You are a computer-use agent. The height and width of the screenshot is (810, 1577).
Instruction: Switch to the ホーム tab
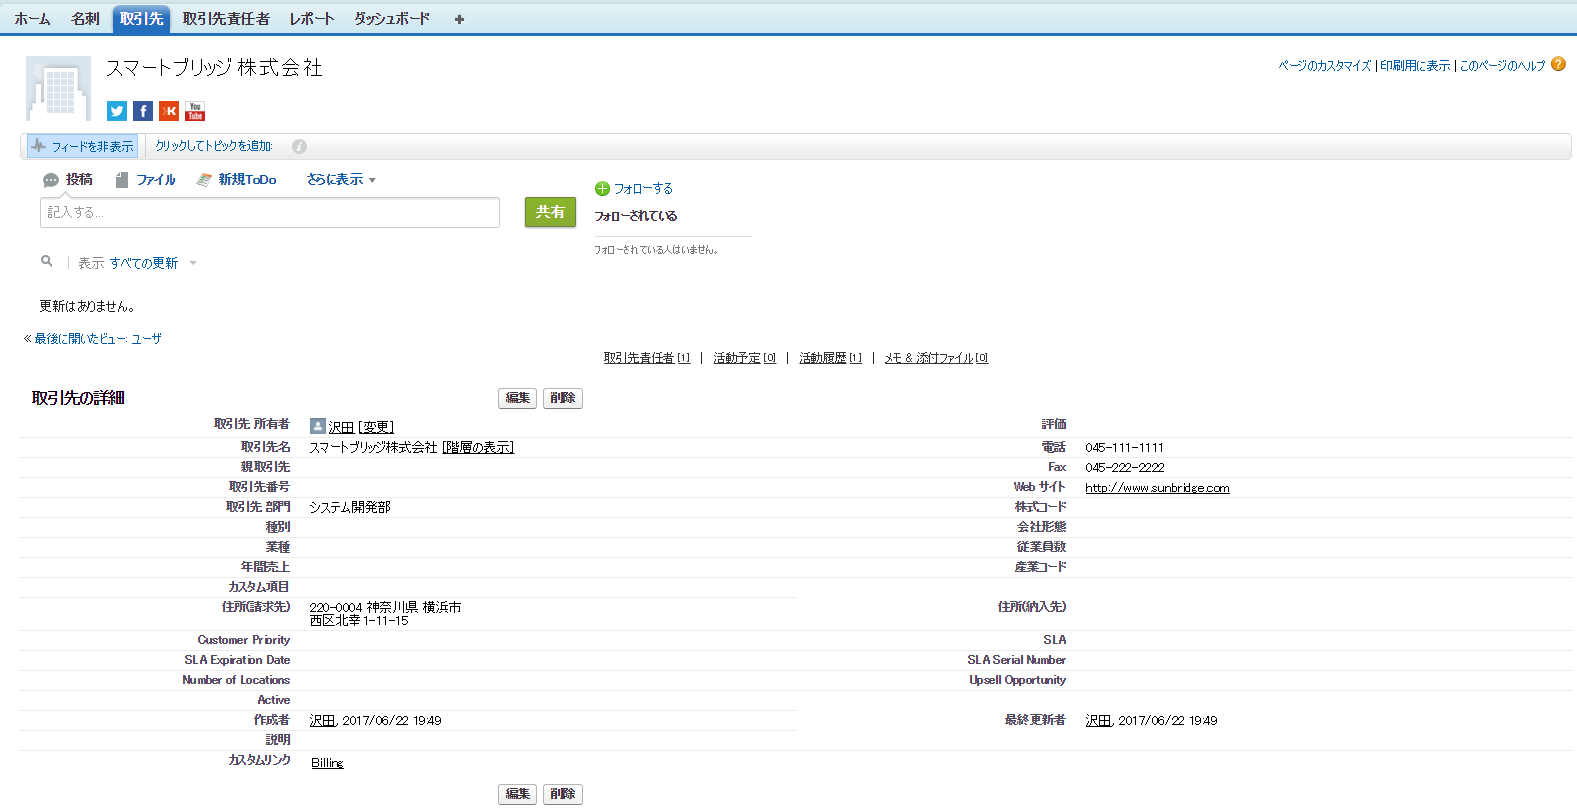[32, 19]
